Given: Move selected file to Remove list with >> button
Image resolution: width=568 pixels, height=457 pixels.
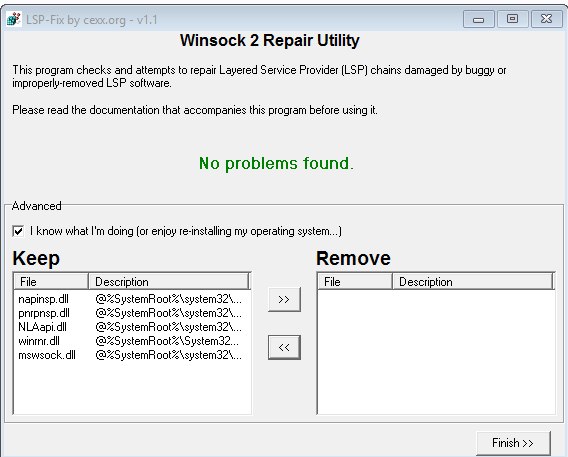Looking at the screenshot, I should (x=284, y=299).
